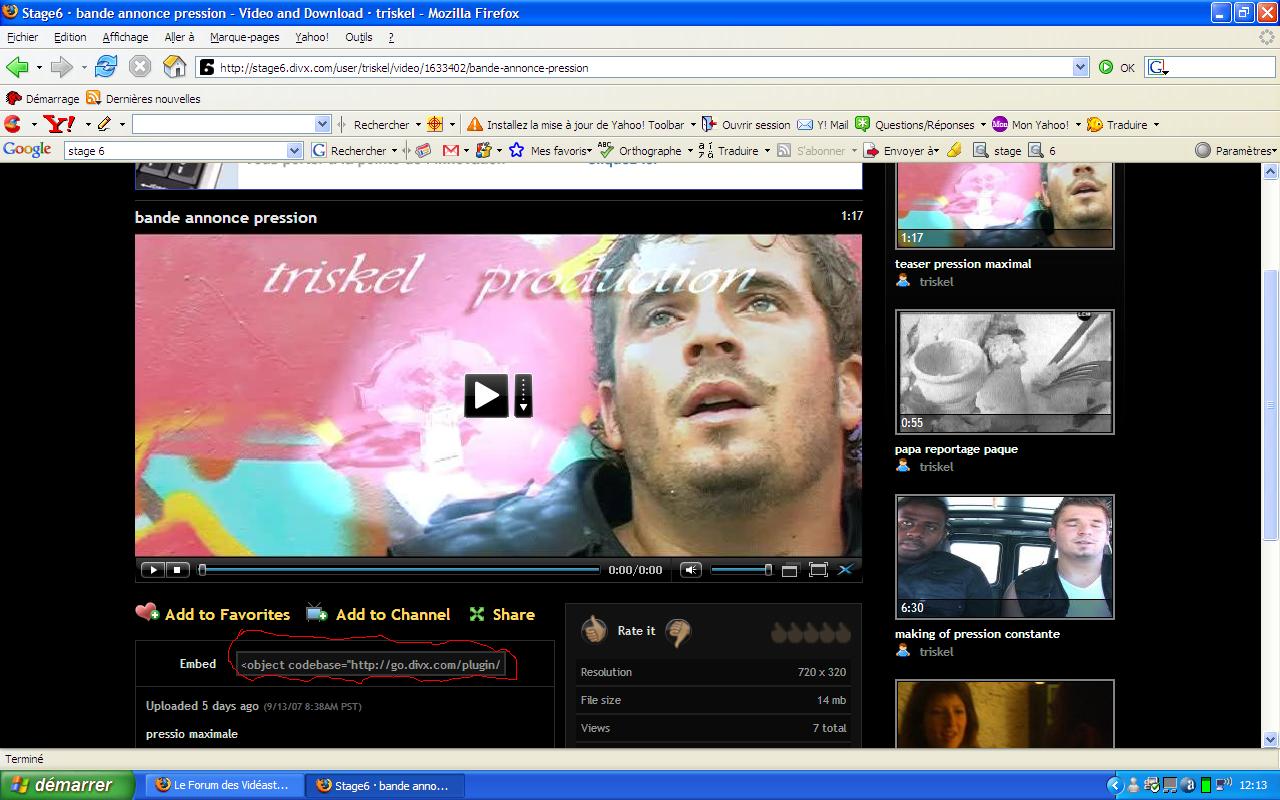Open the papa reportage paque thumbnail
Screen dimensions: 1280x800
1004,372
